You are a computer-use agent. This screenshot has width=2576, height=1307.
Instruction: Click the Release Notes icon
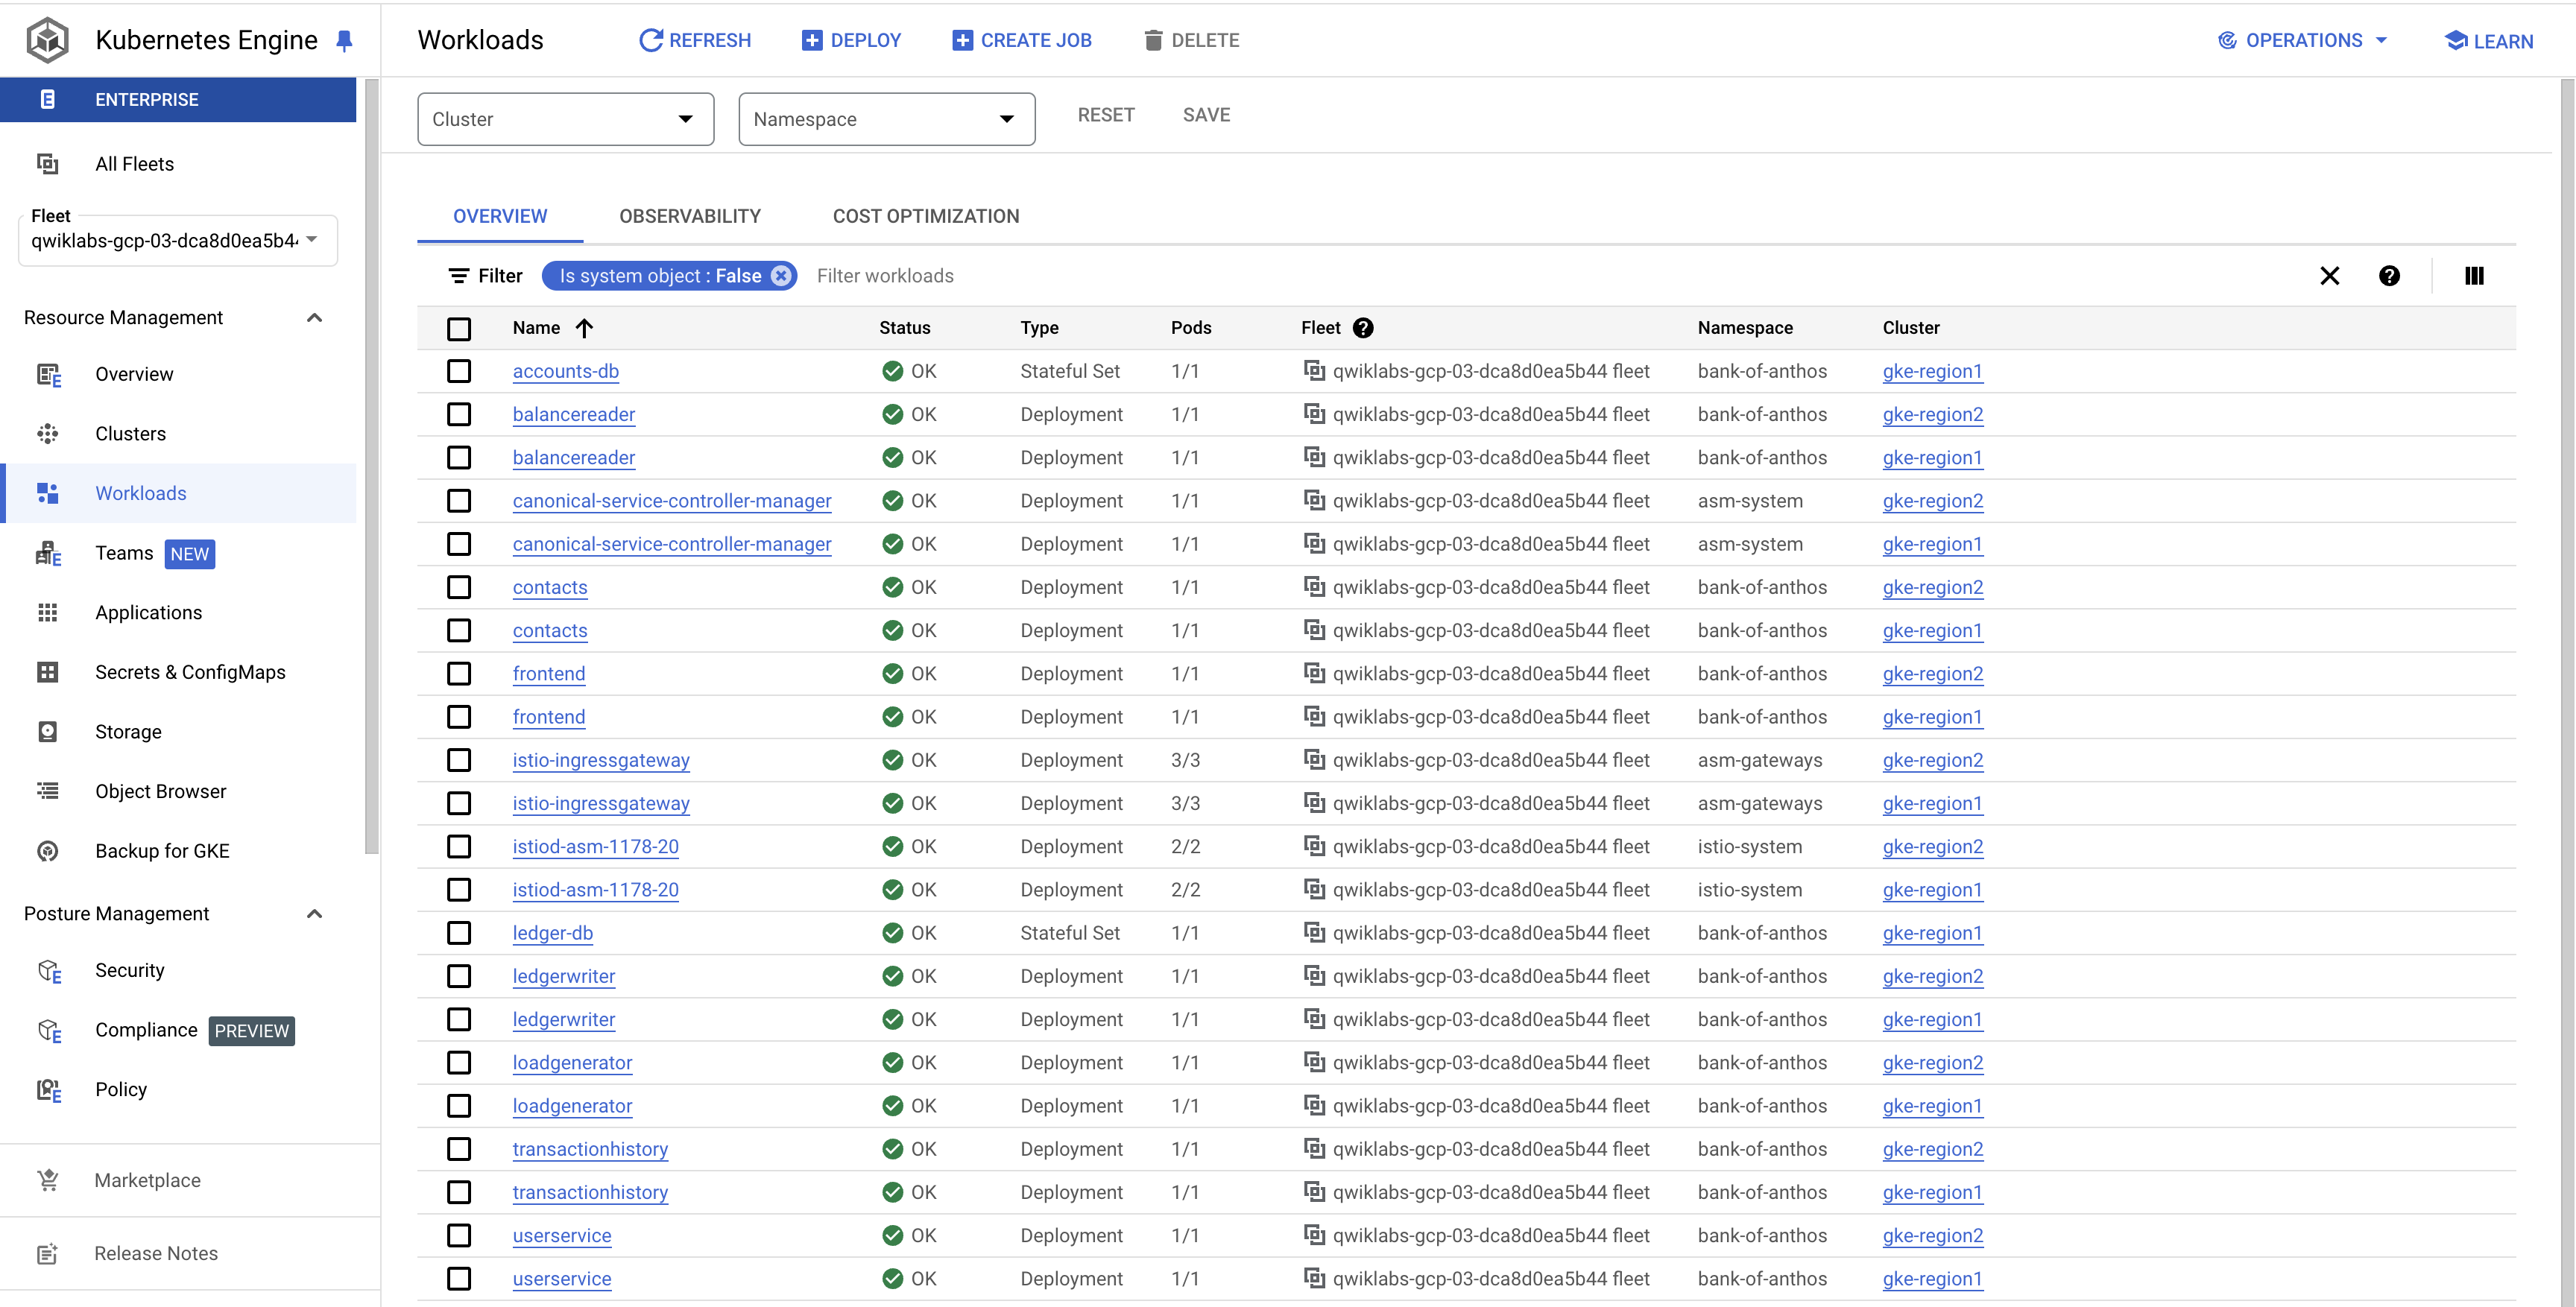[x=47, y=1253]
